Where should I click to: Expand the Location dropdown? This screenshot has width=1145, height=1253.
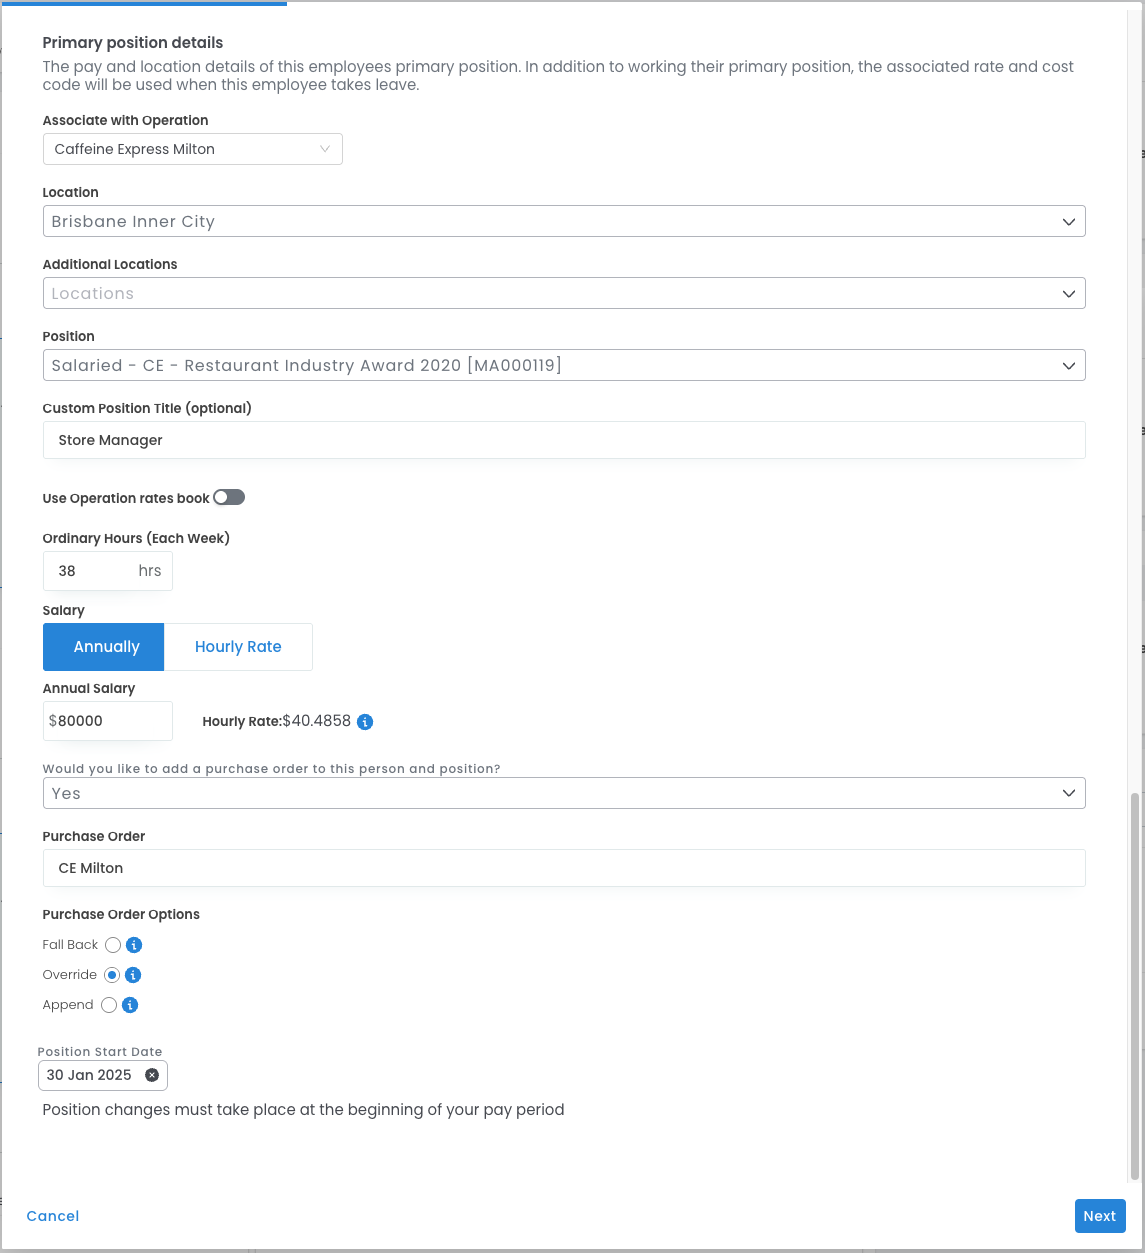tap(564, 222)
